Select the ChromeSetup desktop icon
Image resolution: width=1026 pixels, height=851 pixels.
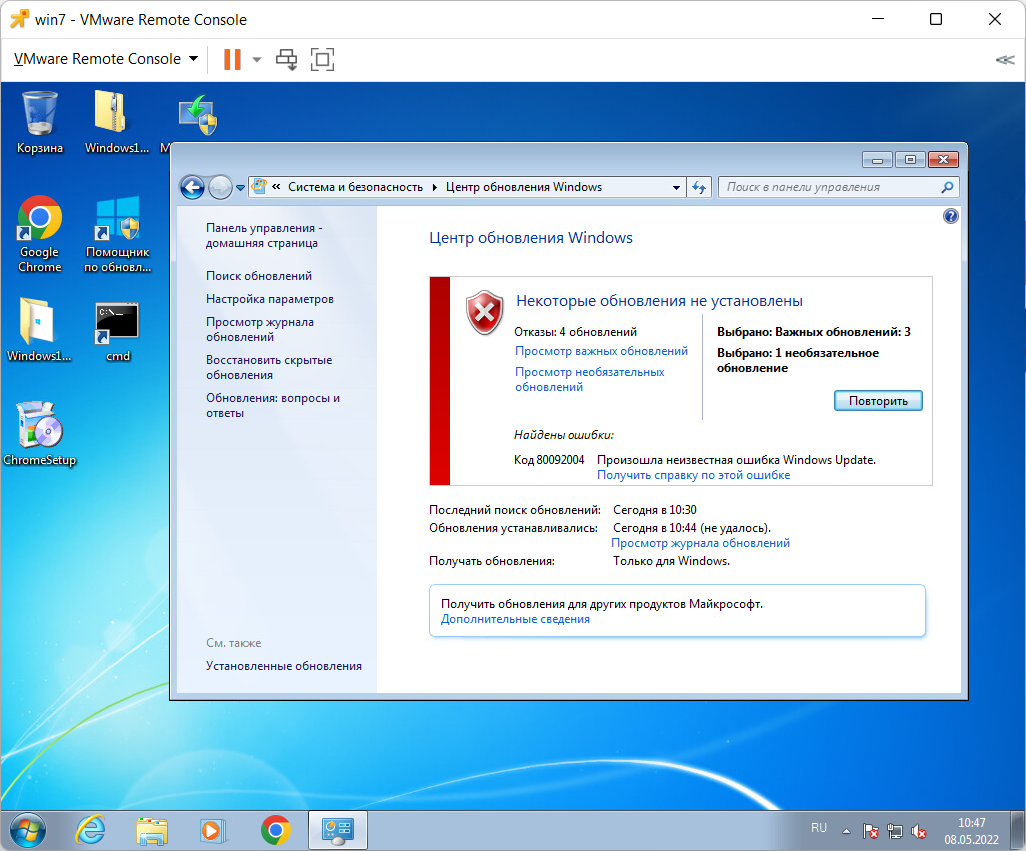point(39,434)
